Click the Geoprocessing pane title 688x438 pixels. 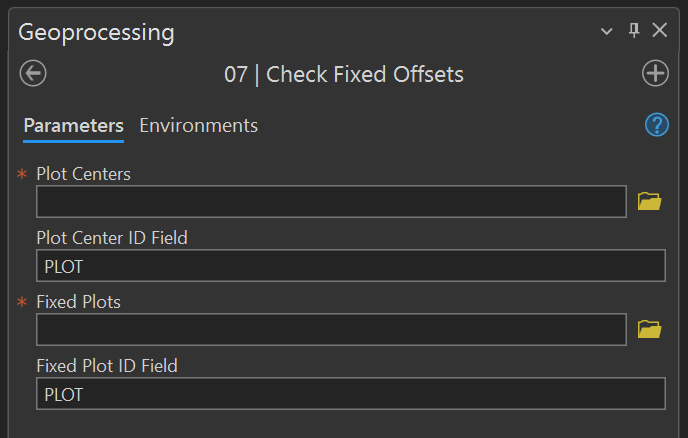96,32
